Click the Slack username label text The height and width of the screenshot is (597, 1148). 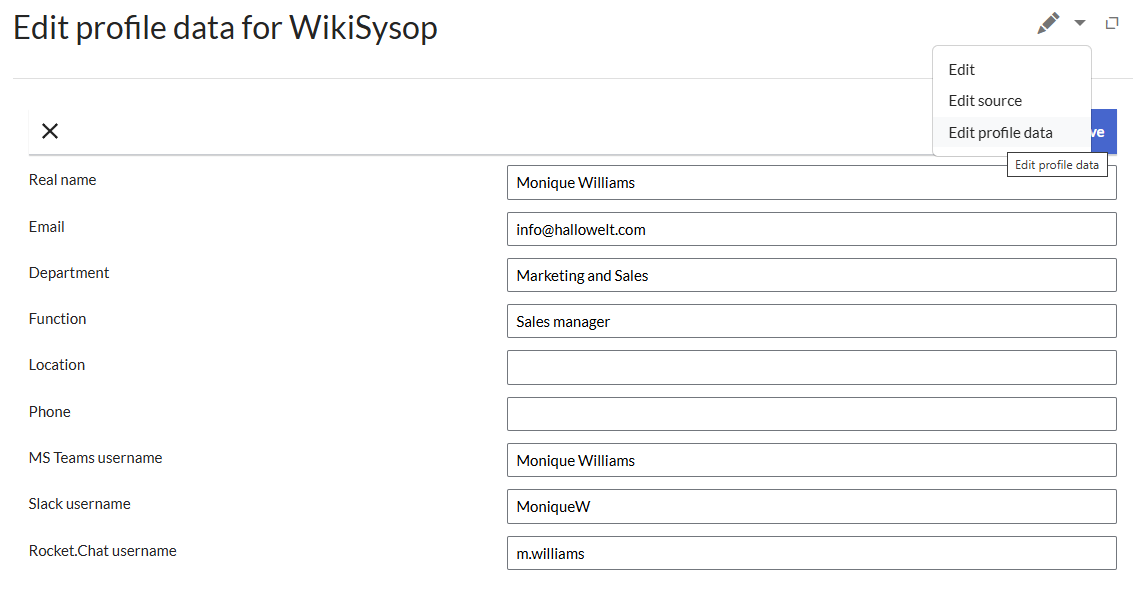point(80,504)
